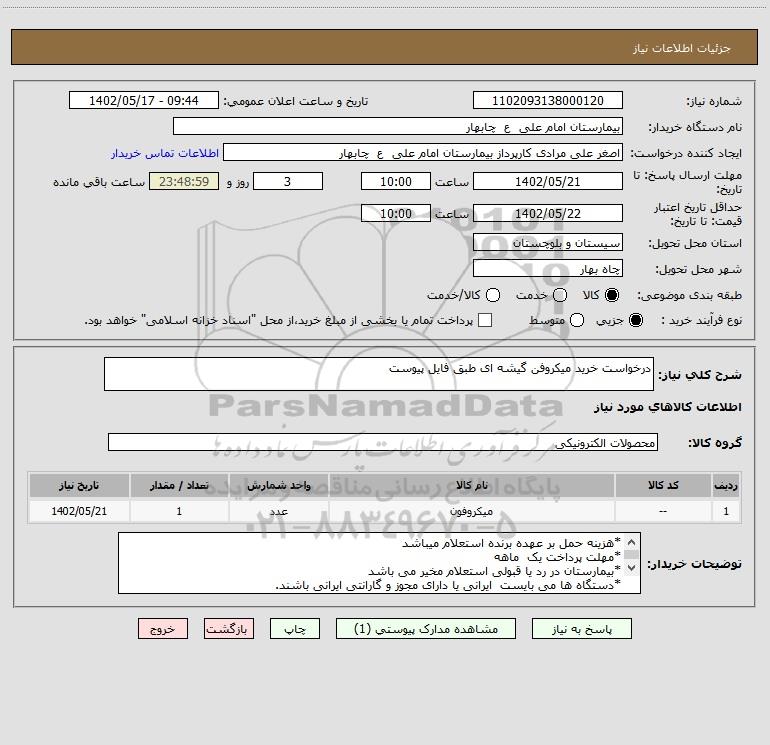This screenshot has width=770, height=745.
Task: Click the عدد unit cell
Action: 278,511
